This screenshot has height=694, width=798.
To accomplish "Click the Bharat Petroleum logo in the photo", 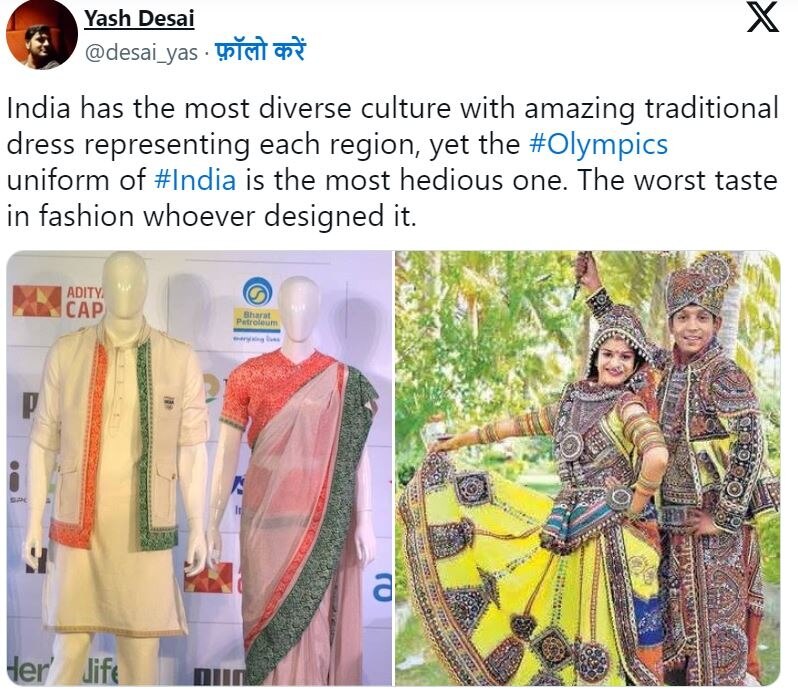I will (257, 308).
